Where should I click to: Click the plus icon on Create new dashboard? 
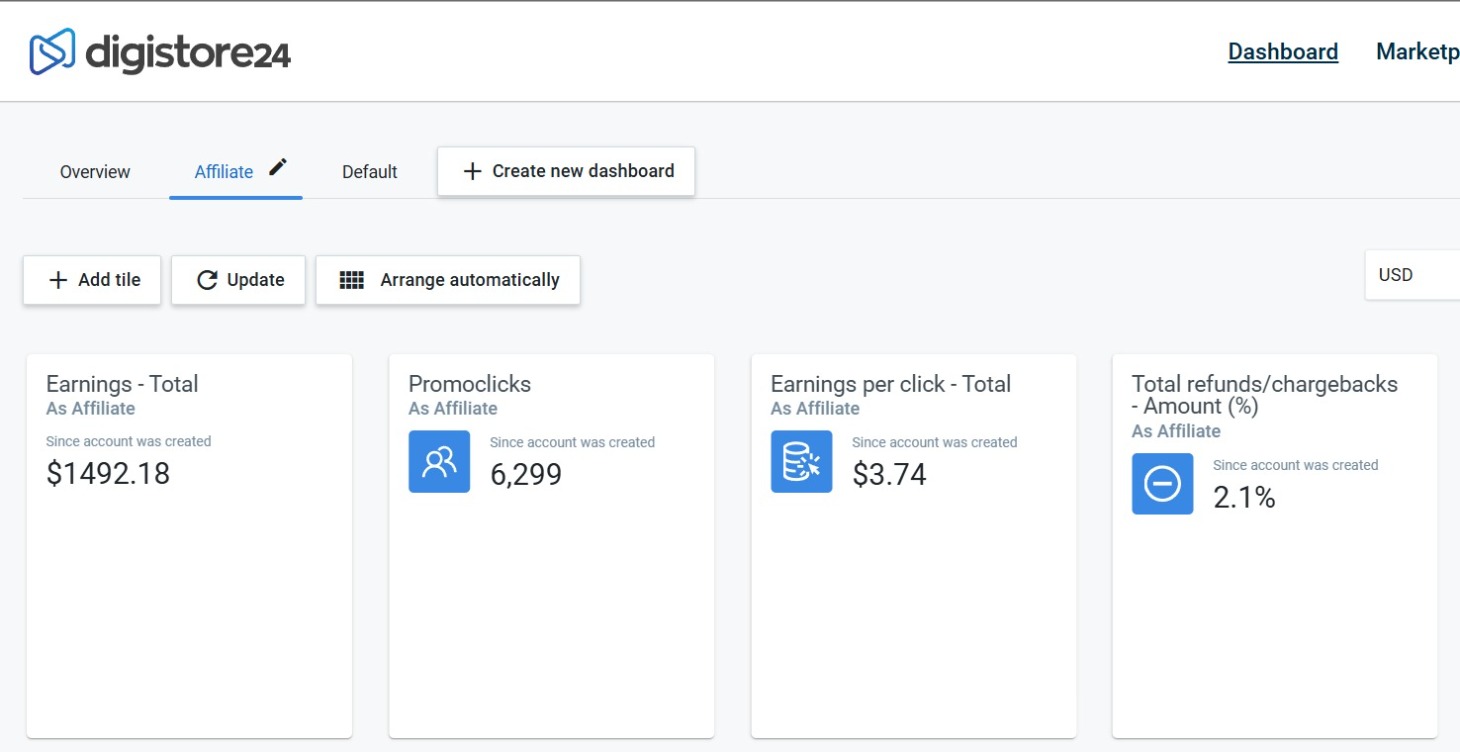click(x=472, y=171)
